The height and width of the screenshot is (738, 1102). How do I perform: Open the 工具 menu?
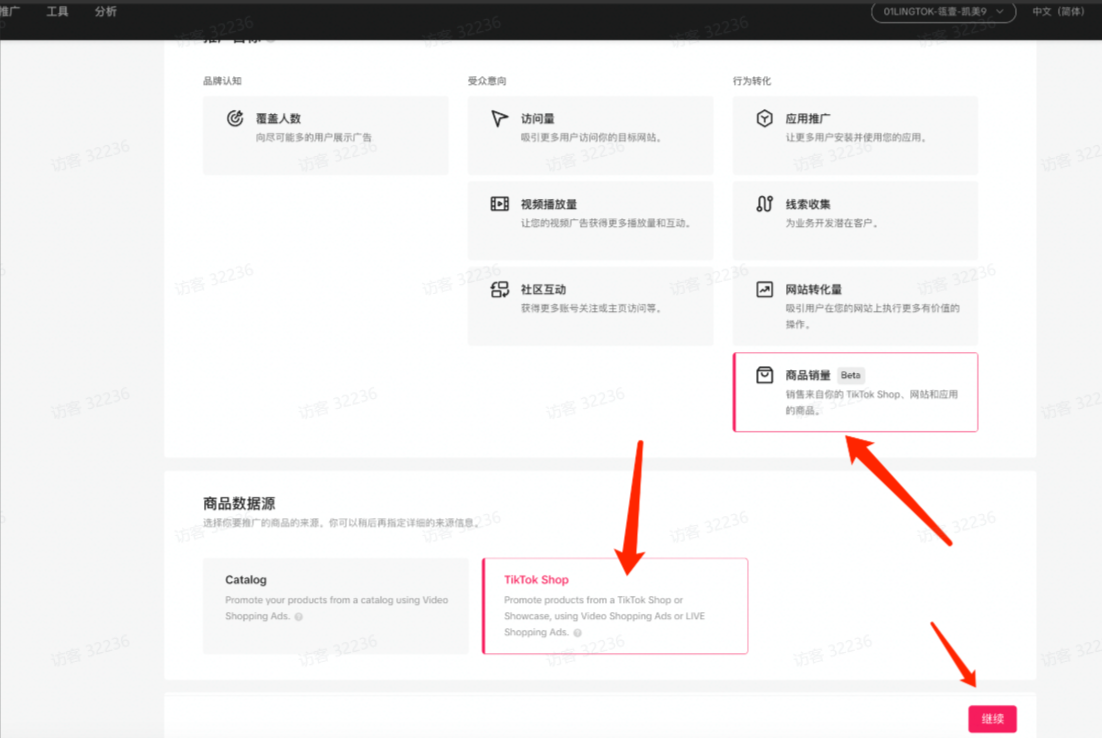tap(57, 12)
